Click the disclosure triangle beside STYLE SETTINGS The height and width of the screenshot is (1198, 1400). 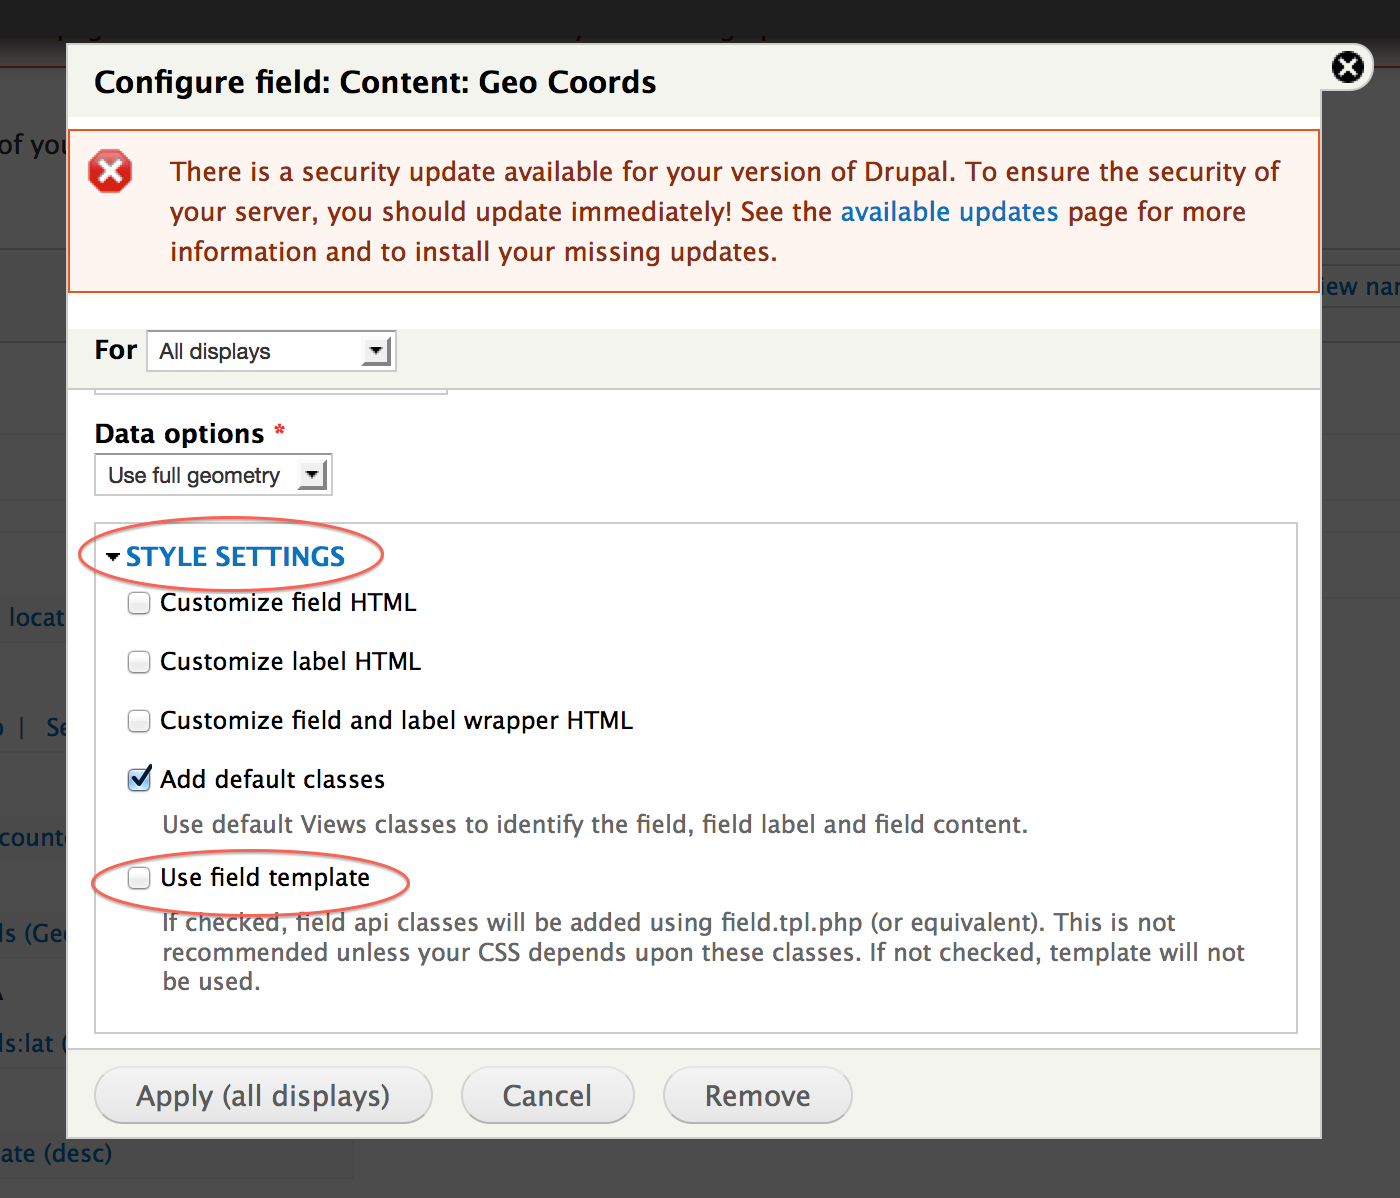(113, 557)
